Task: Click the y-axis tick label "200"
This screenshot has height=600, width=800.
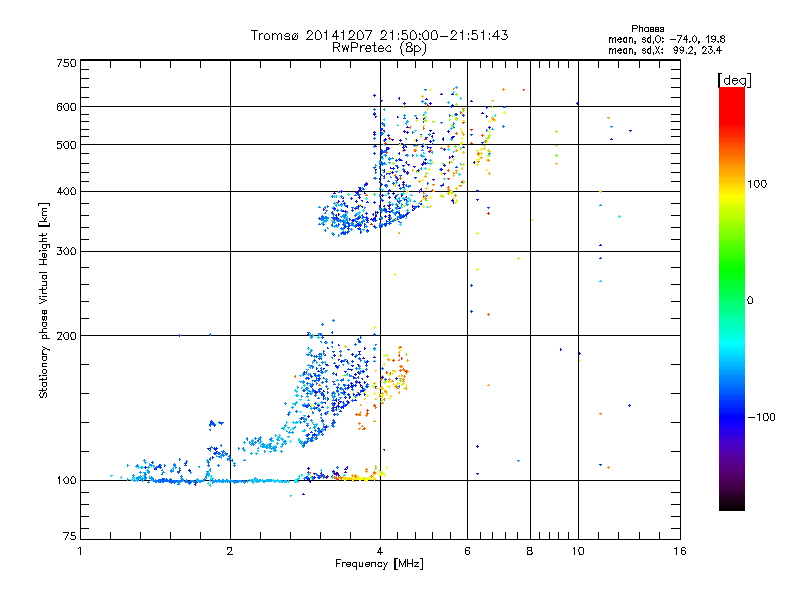Action: (66, 336)
